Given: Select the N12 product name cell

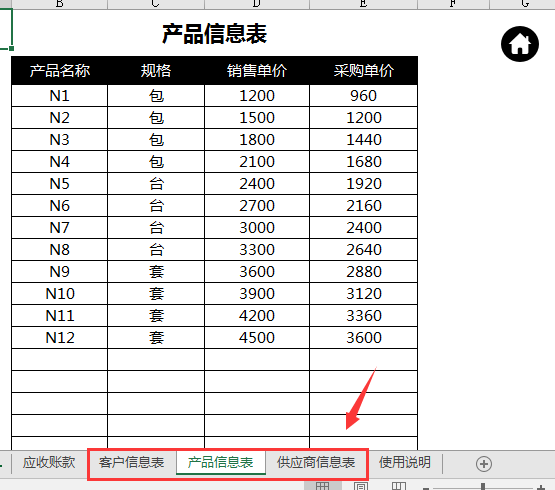Looking at the screenshot, I should [x=59, y=337].
